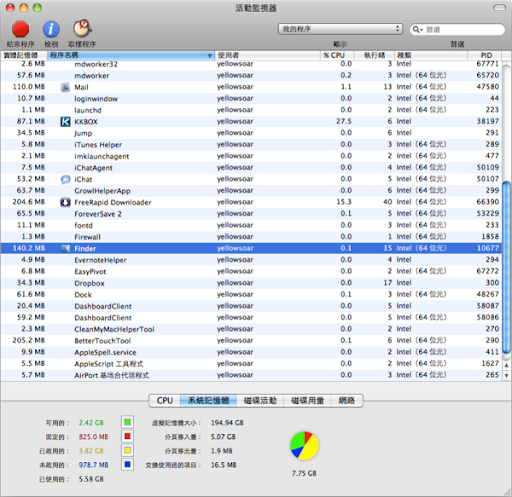Select the FreeRapid Downloader icon
This screenshot has width=512, height=497.
point(65,202)
